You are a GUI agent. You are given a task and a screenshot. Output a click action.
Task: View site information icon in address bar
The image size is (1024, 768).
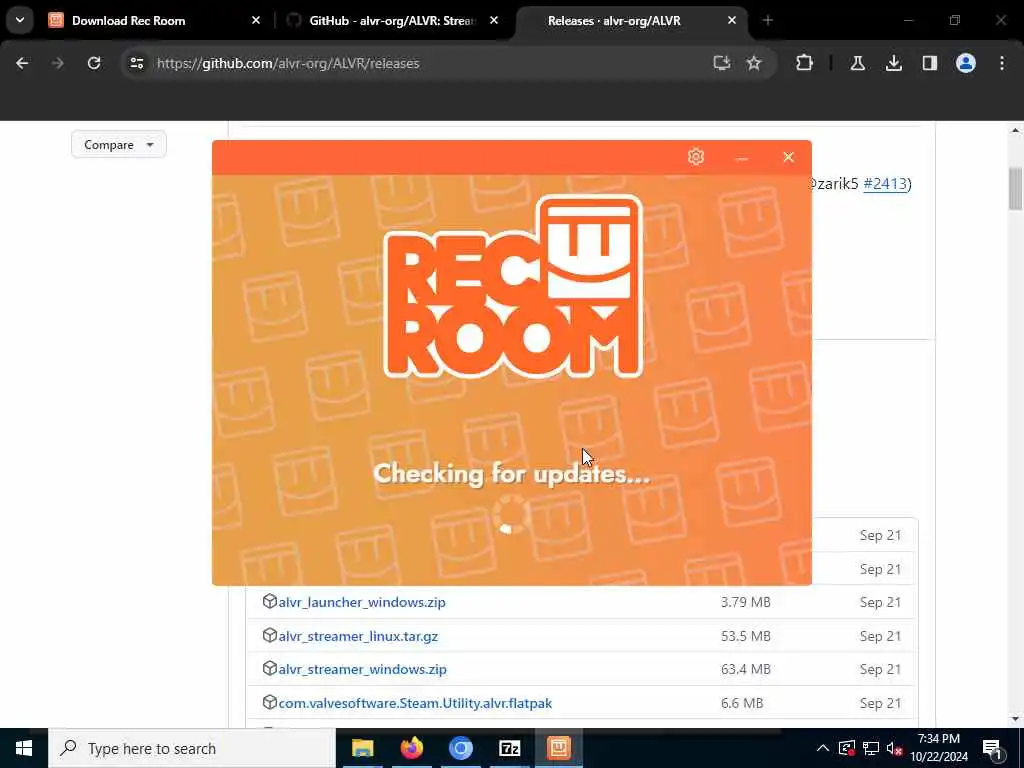(x=136, y=63)
